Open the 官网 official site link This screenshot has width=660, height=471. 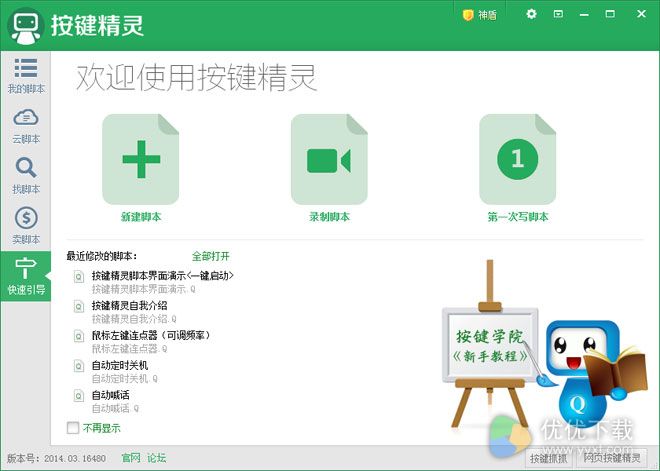tap(130, 458)
